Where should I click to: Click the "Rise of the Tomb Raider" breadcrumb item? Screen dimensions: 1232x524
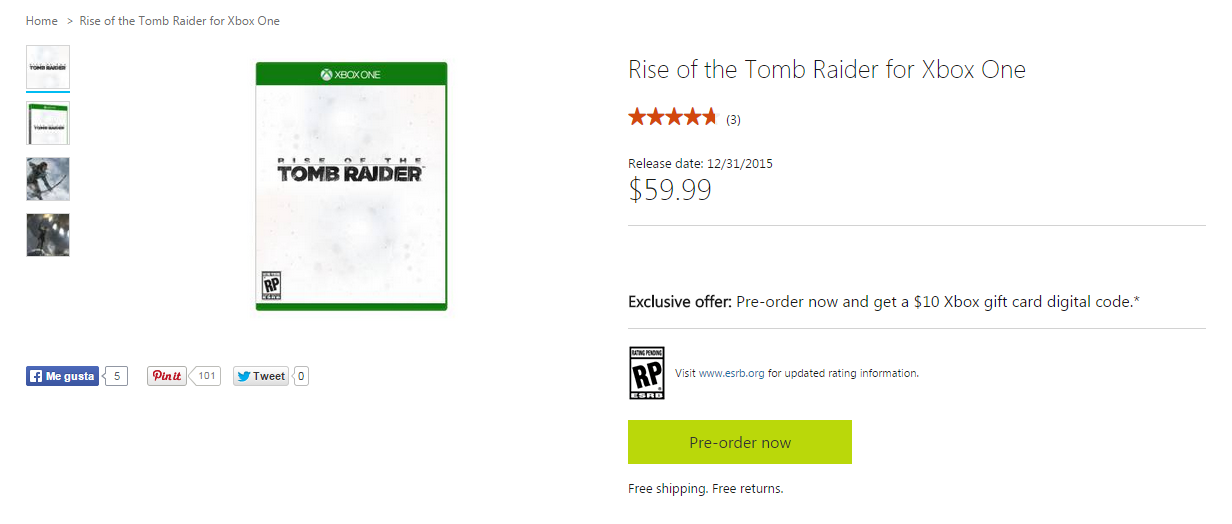180,21
